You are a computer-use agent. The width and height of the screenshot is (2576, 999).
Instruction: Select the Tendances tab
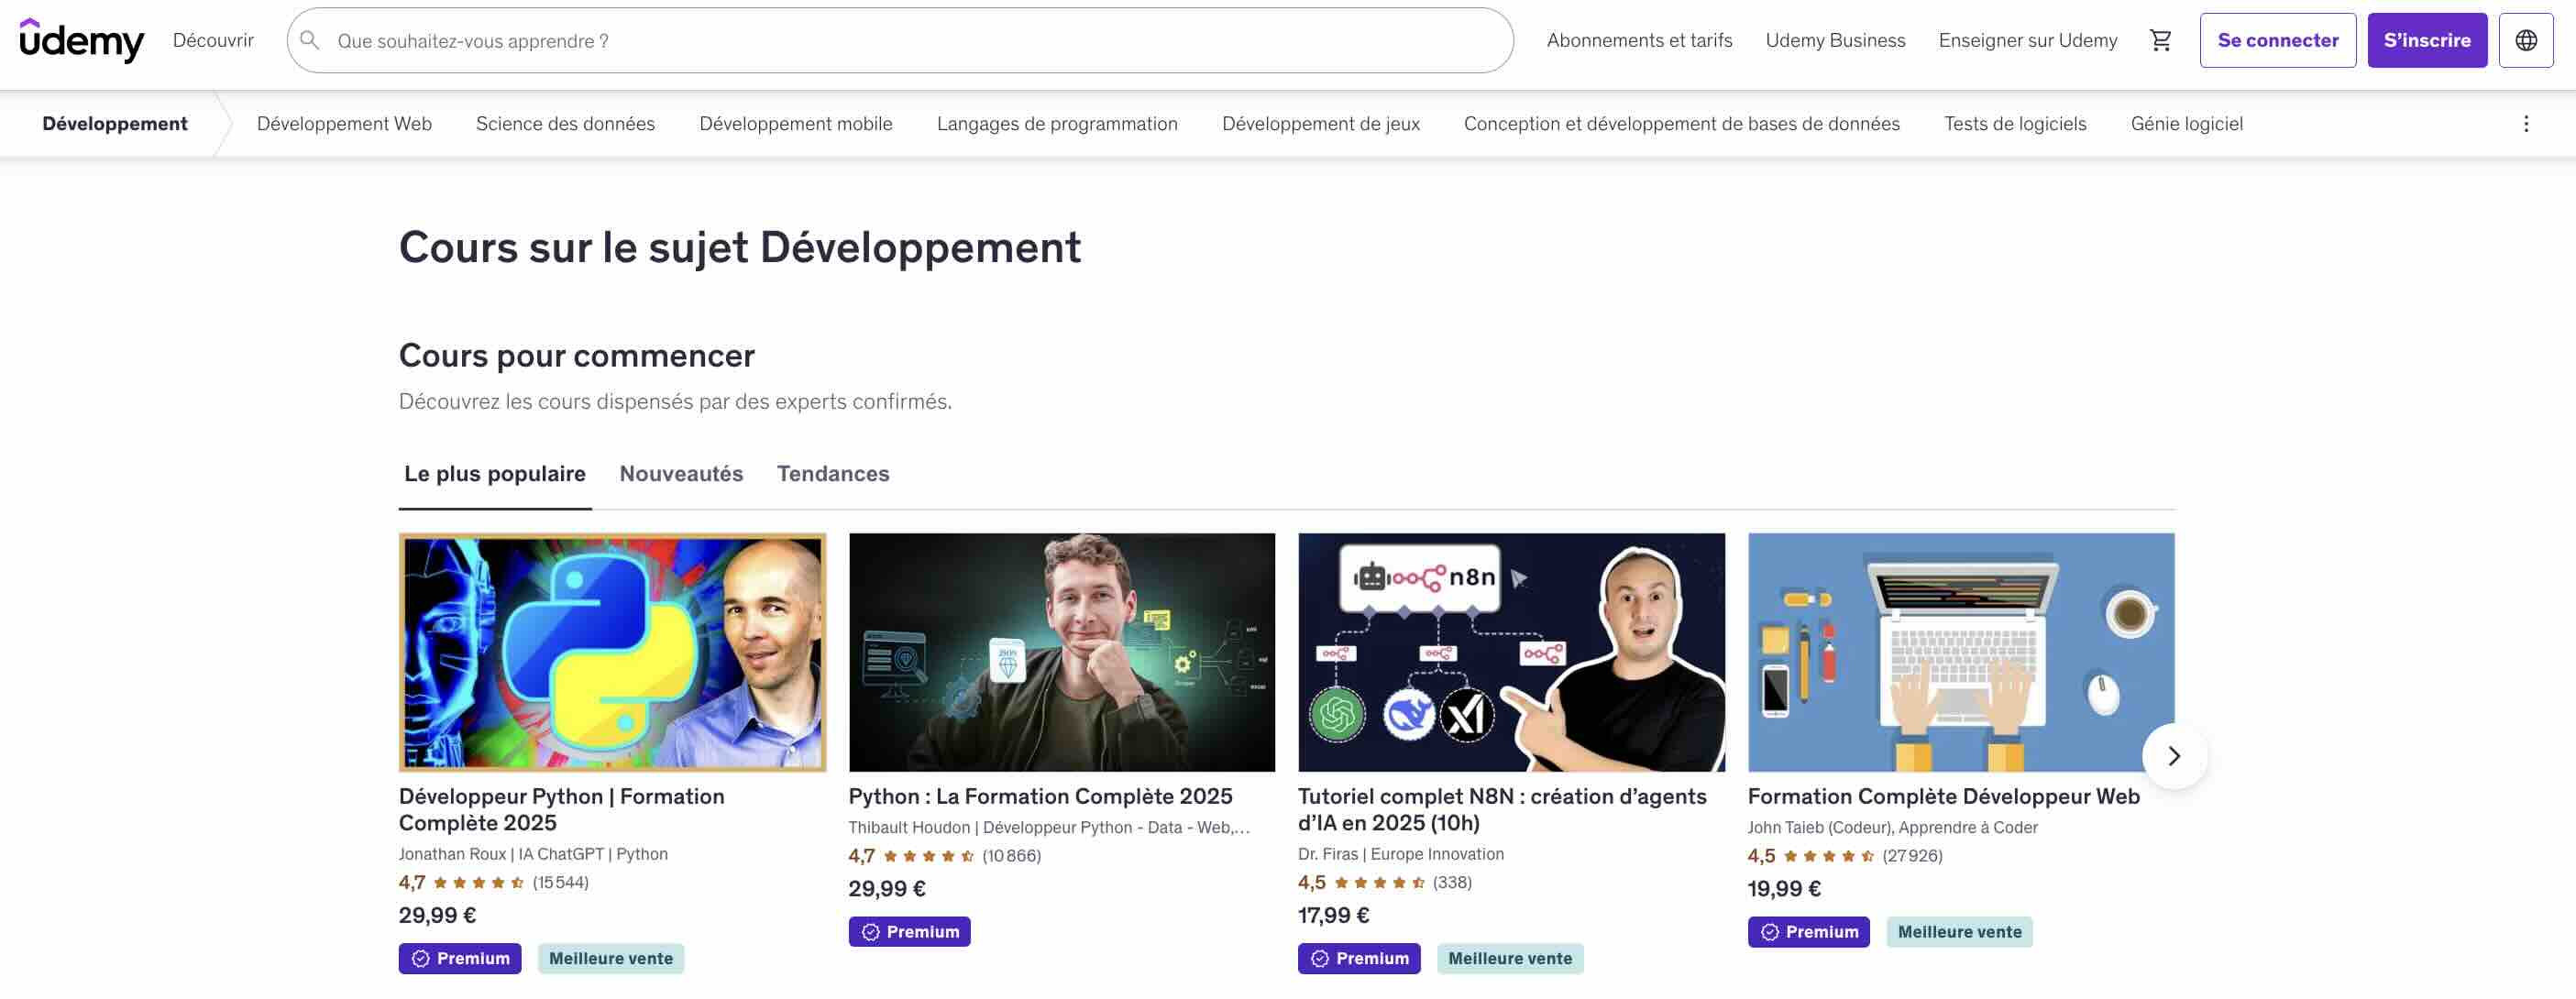point(832,474)
